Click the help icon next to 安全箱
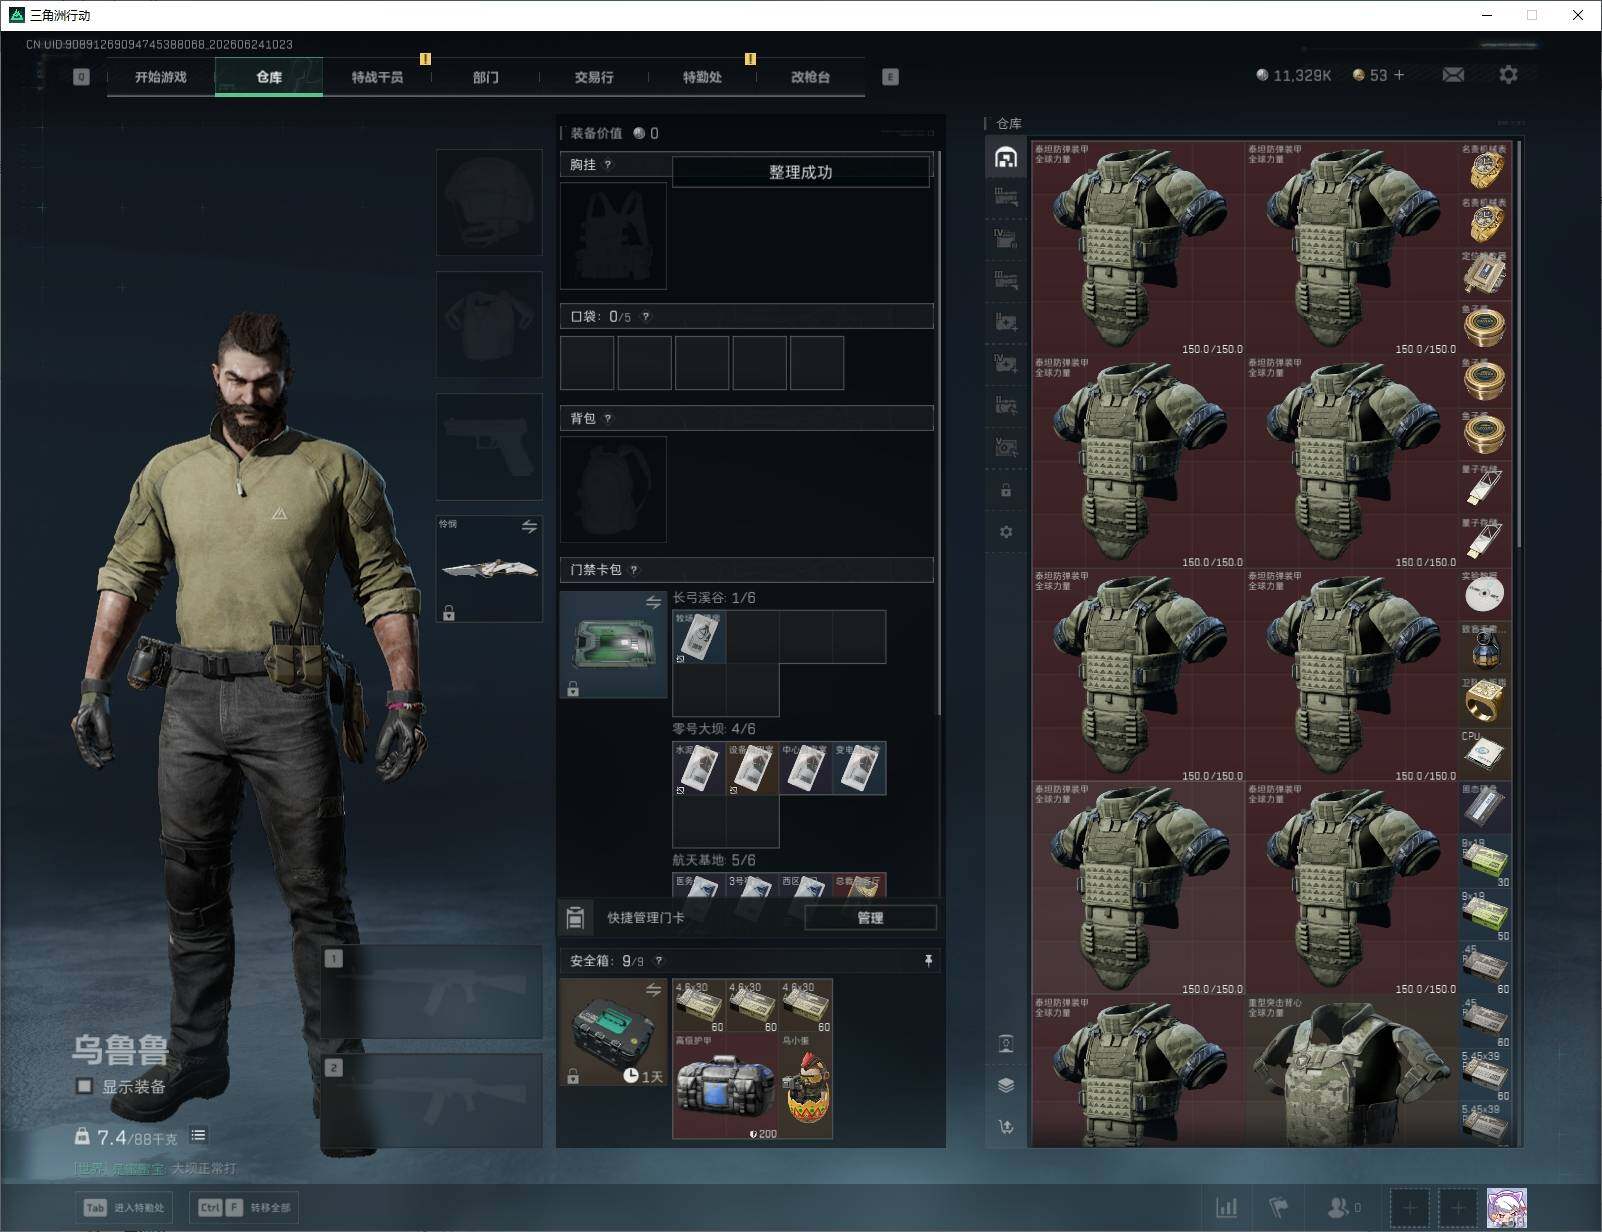 658,961
